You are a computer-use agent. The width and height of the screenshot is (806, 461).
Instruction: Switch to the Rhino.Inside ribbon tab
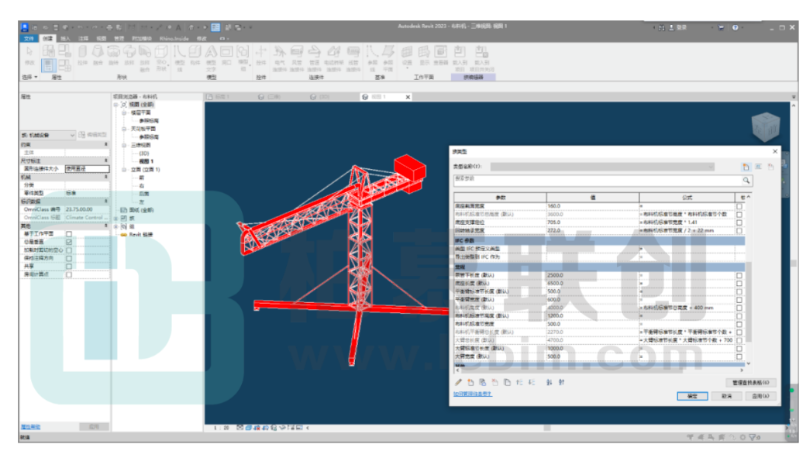[174, 39]
